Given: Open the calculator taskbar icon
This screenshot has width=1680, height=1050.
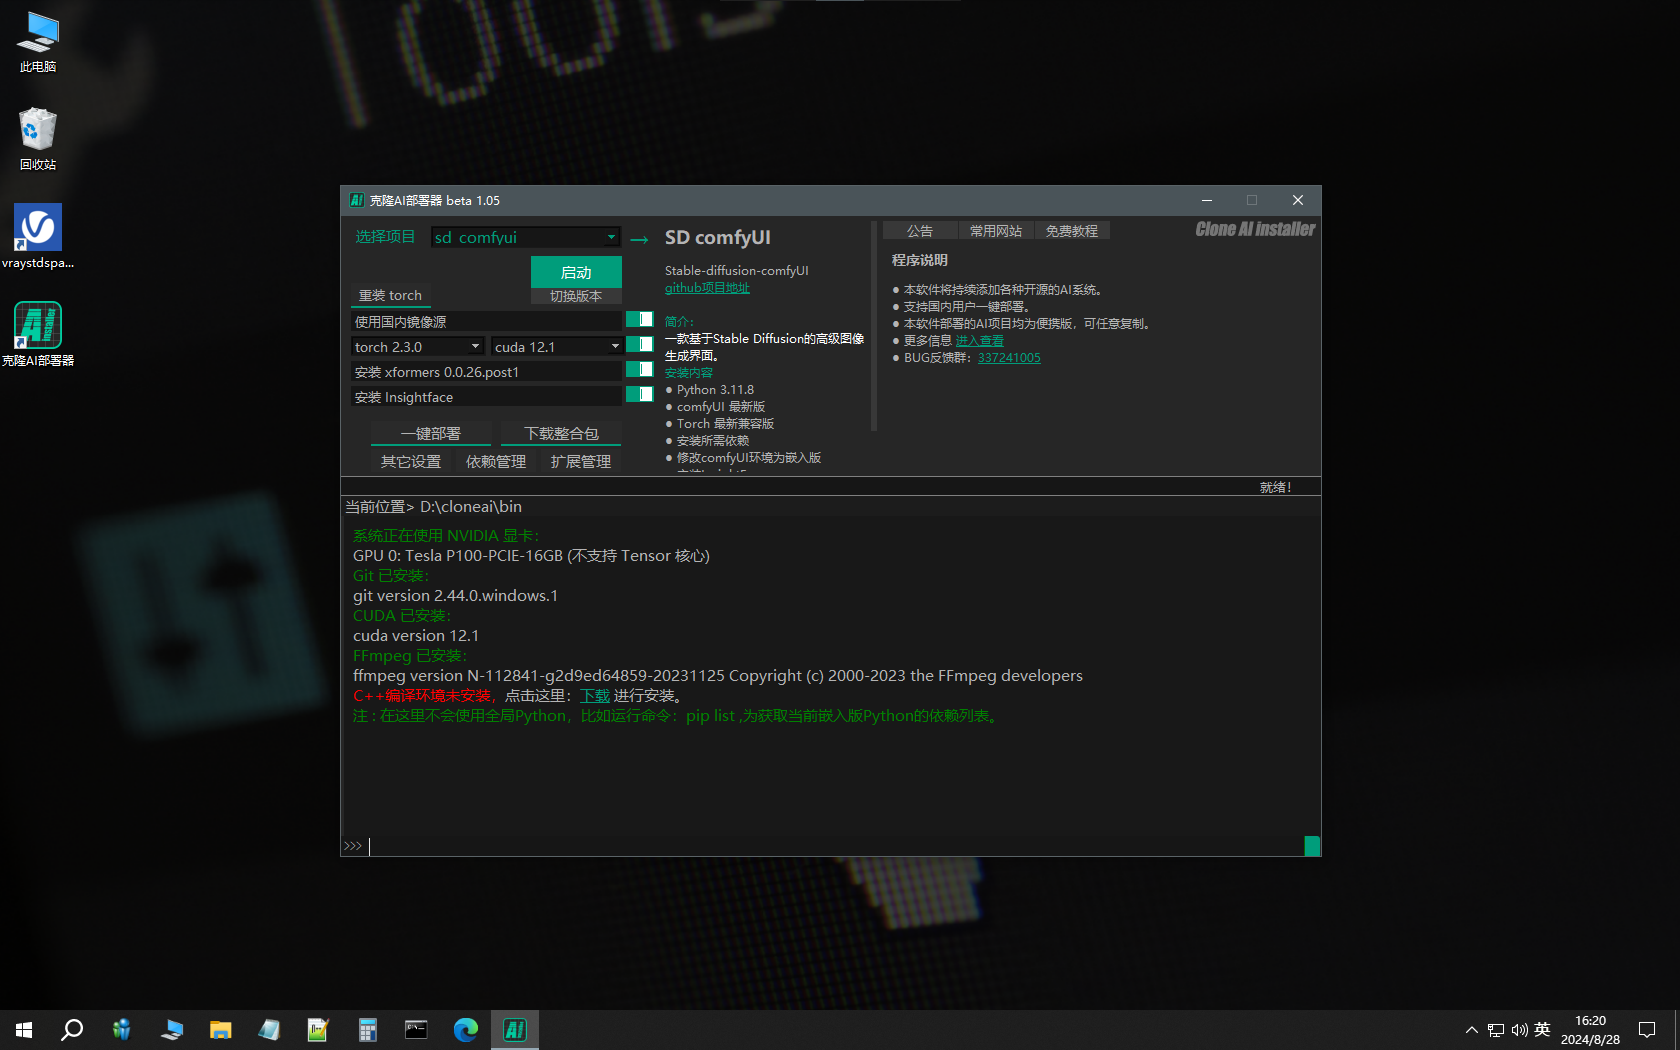Looking at the screenshot, I should (x=368, y=1030).
